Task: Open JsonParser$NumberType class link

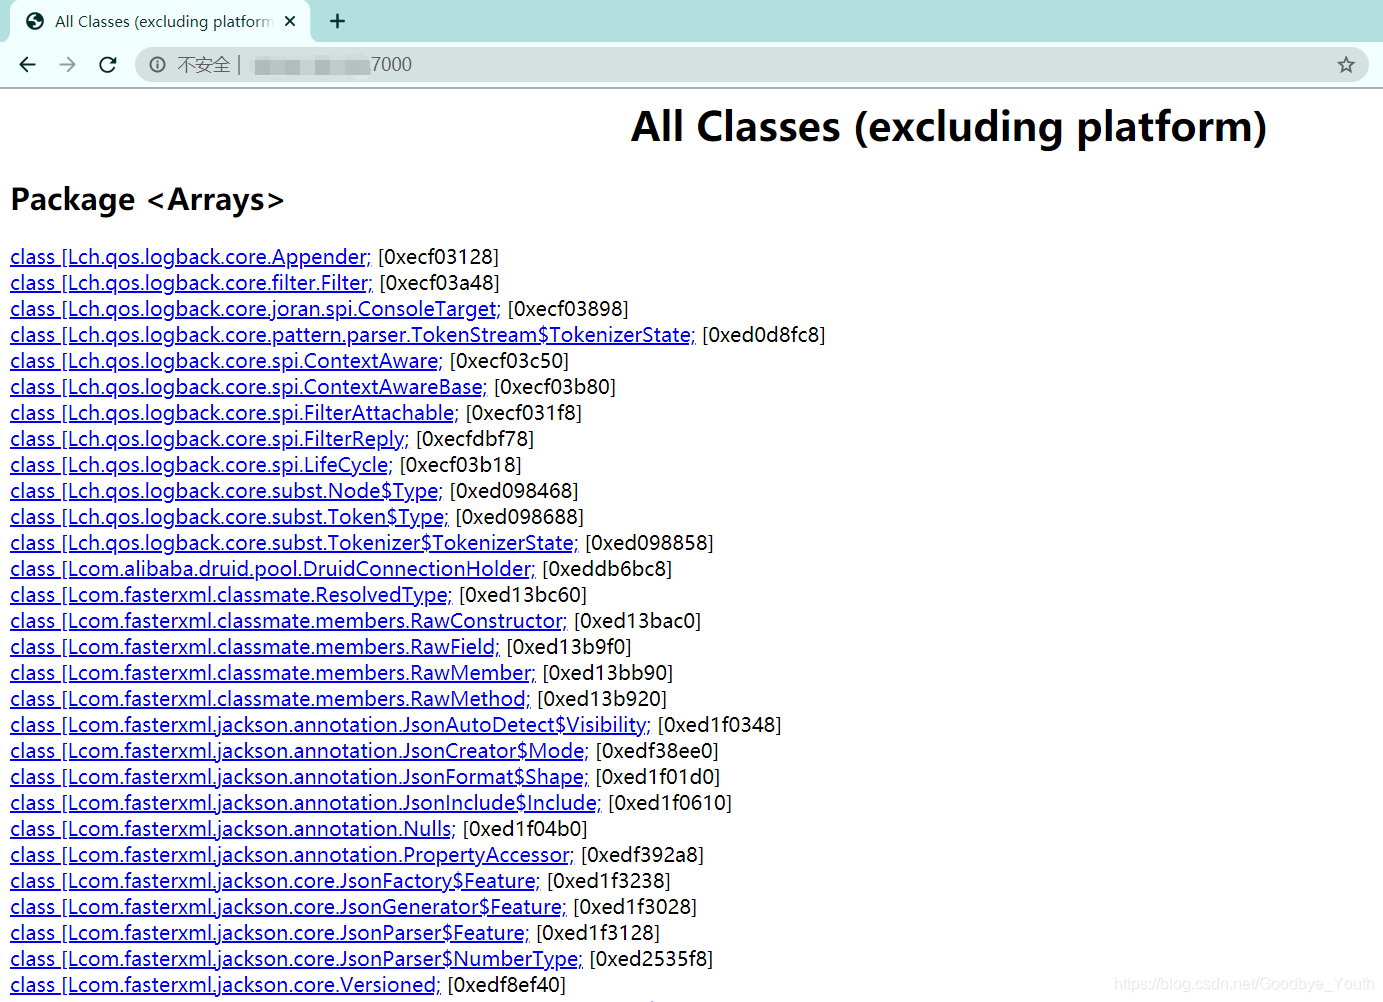Action: (296, 959)
